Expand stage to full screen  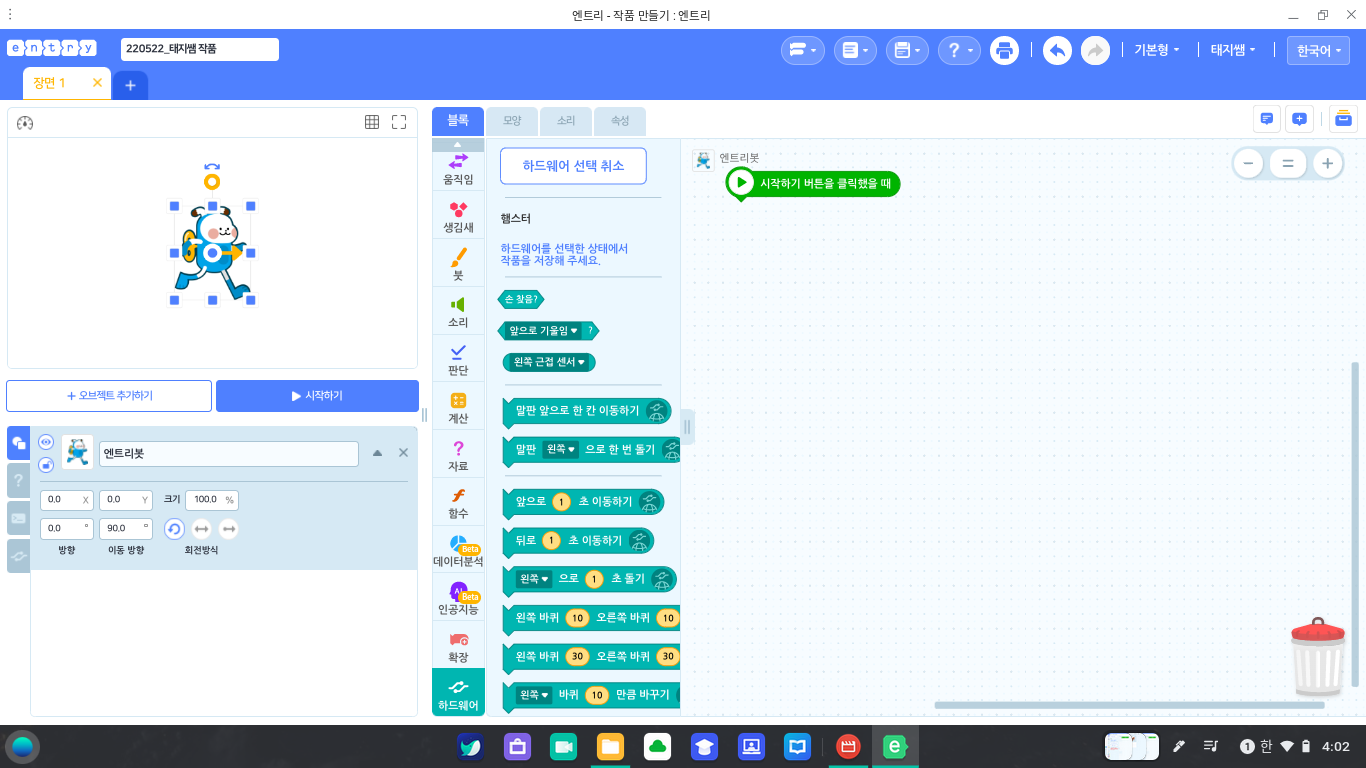[x=399, y=122]
